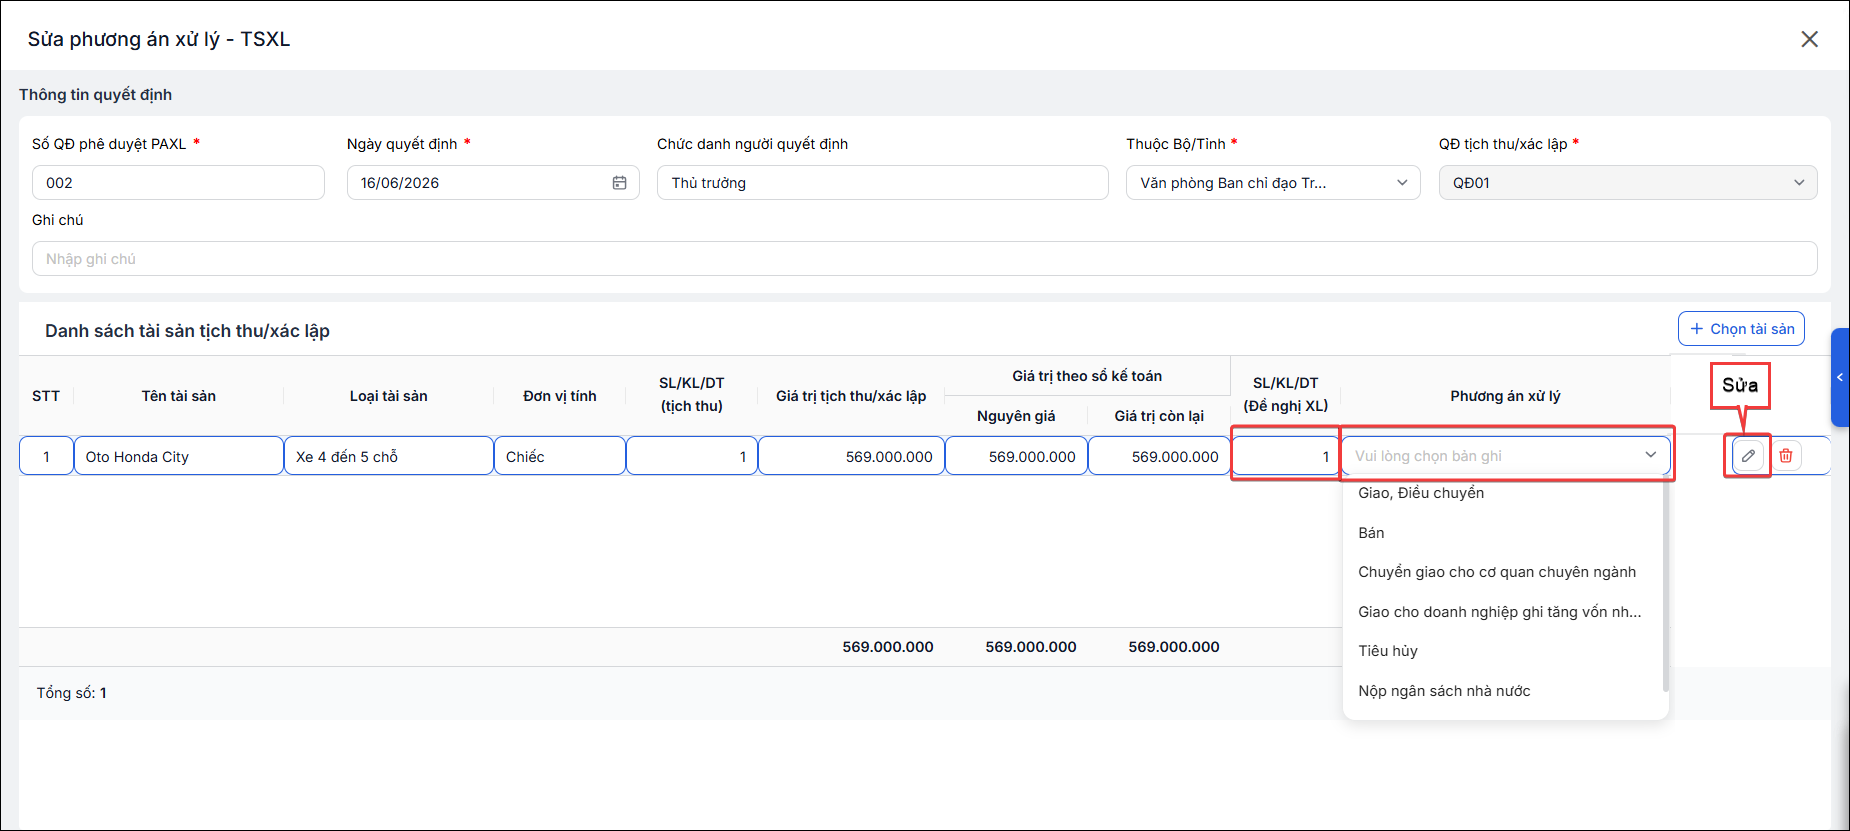Delete the Oto Honda City row with trash icon
This screenshot has height=831, width=1850.
[x=1786, y=456]
